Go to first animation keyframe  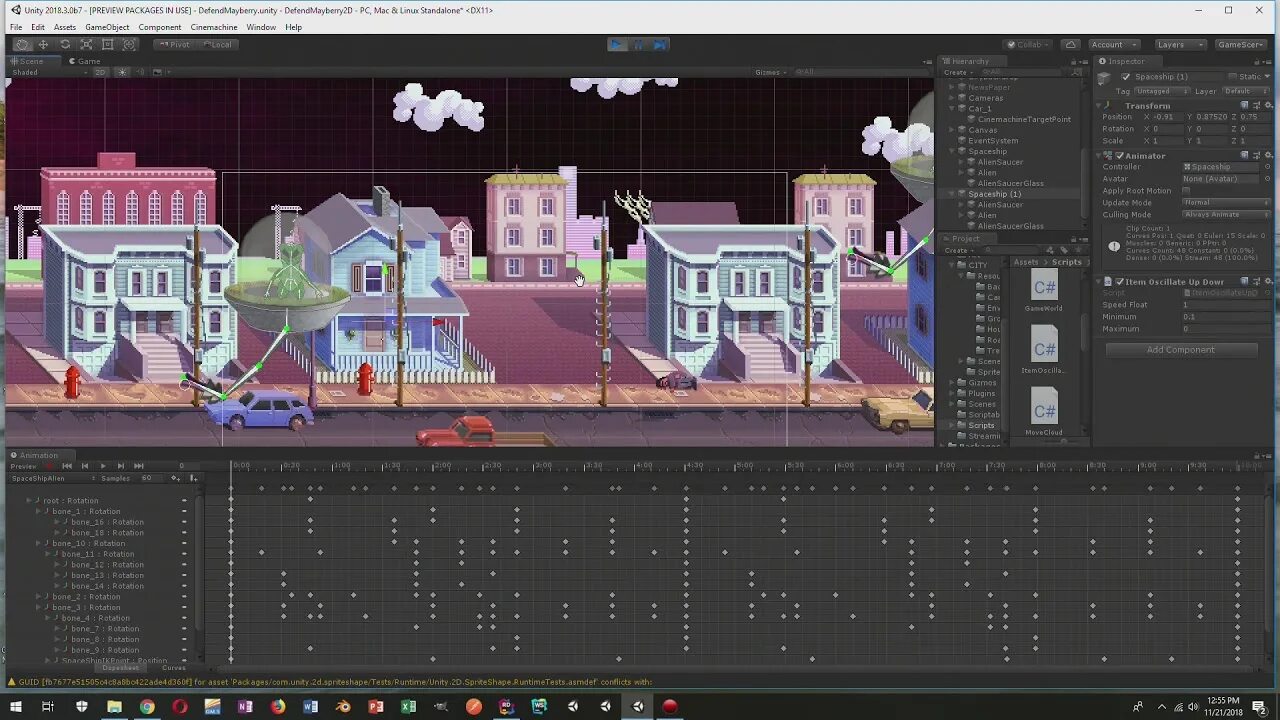(67, 466)
